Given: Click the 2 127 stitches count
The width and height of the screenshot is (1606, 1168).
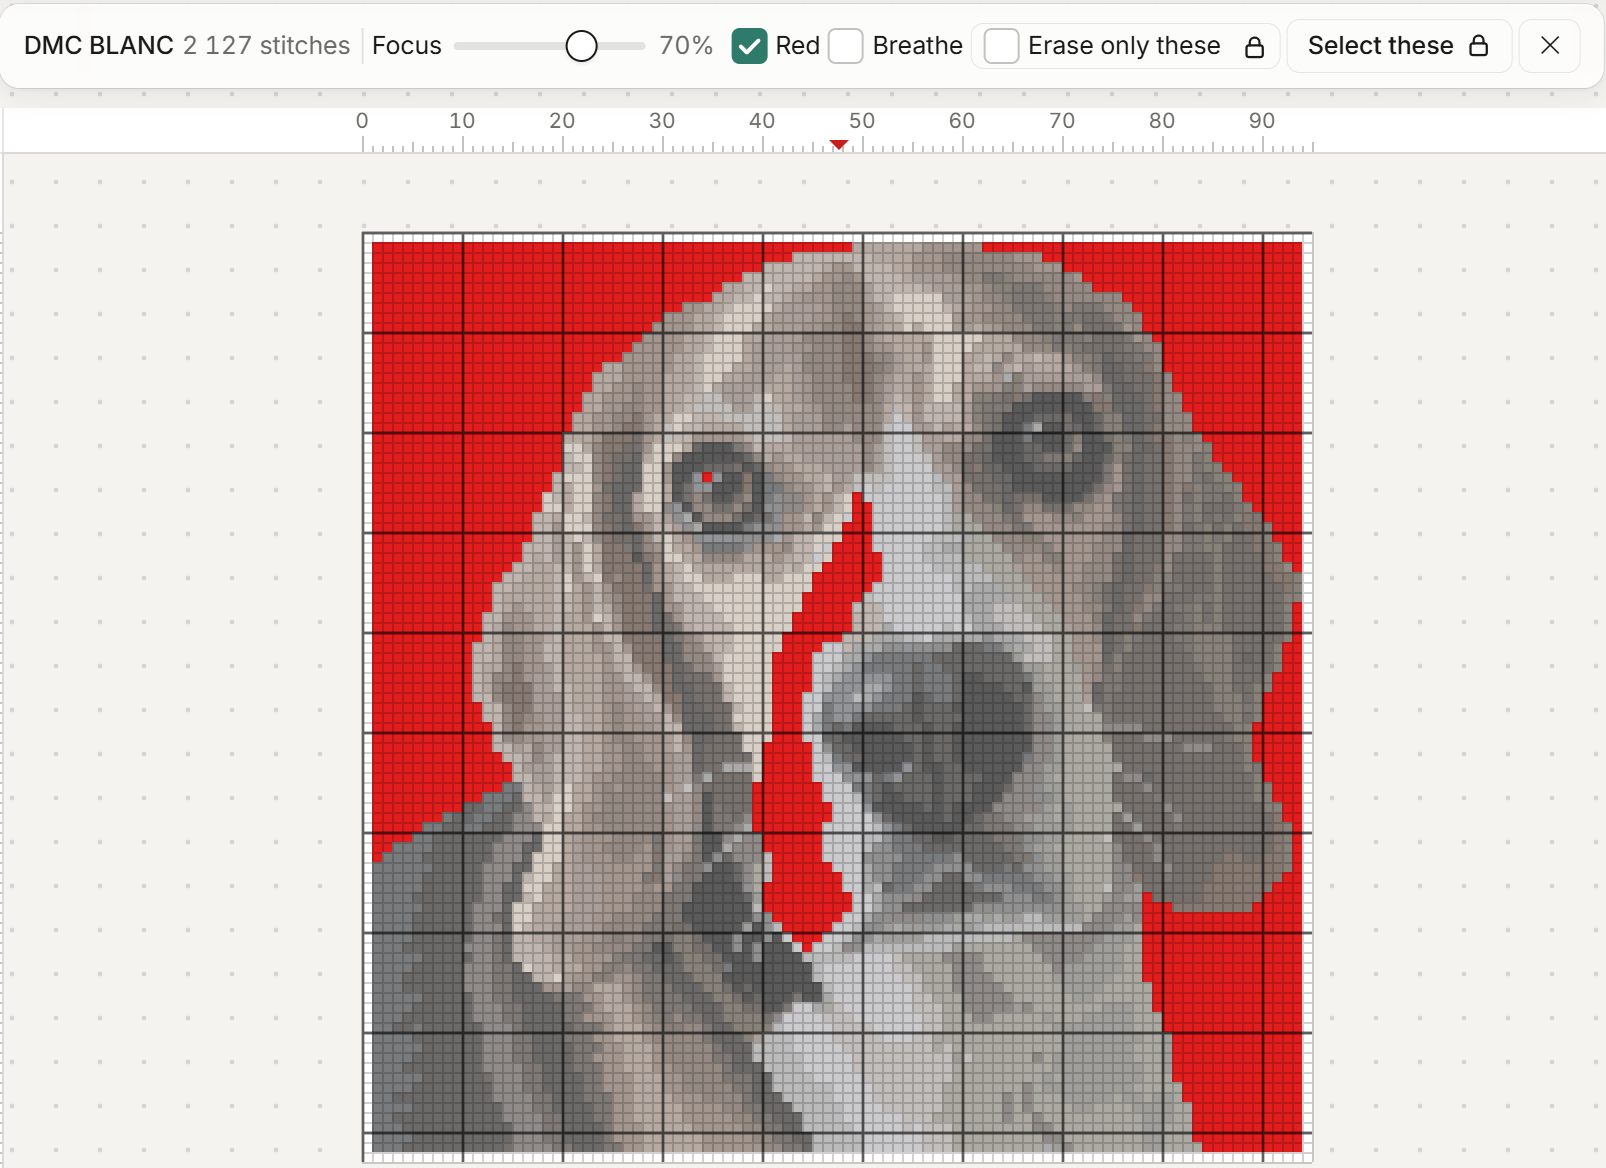Looking at the screenshot, I should tap(267, 46).
